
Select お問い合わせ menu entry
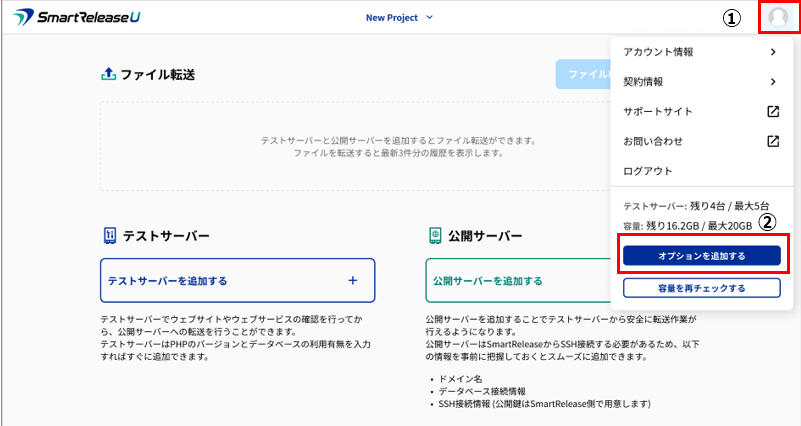[x=652, y=141]
